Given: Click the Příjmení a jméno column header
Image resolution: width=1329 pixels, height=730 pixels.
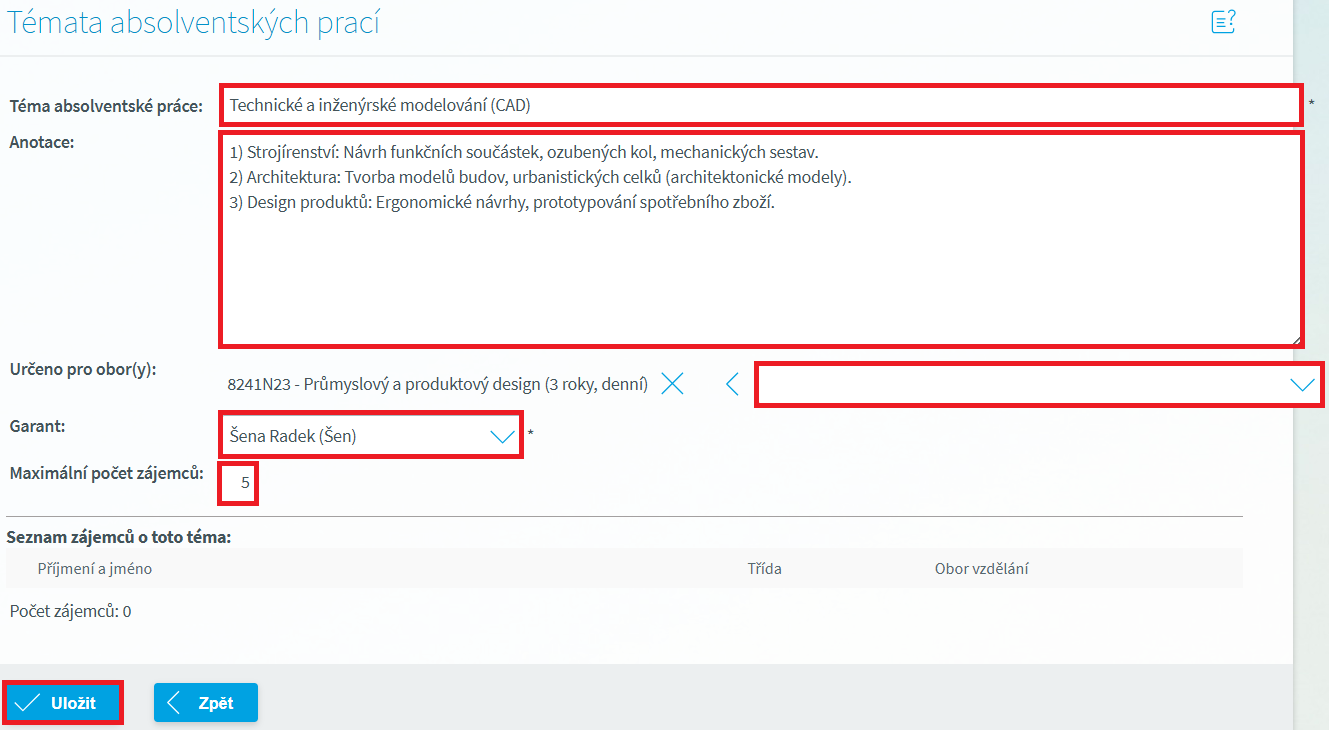Looking at the screenshot, I should (x=95, y=569).
